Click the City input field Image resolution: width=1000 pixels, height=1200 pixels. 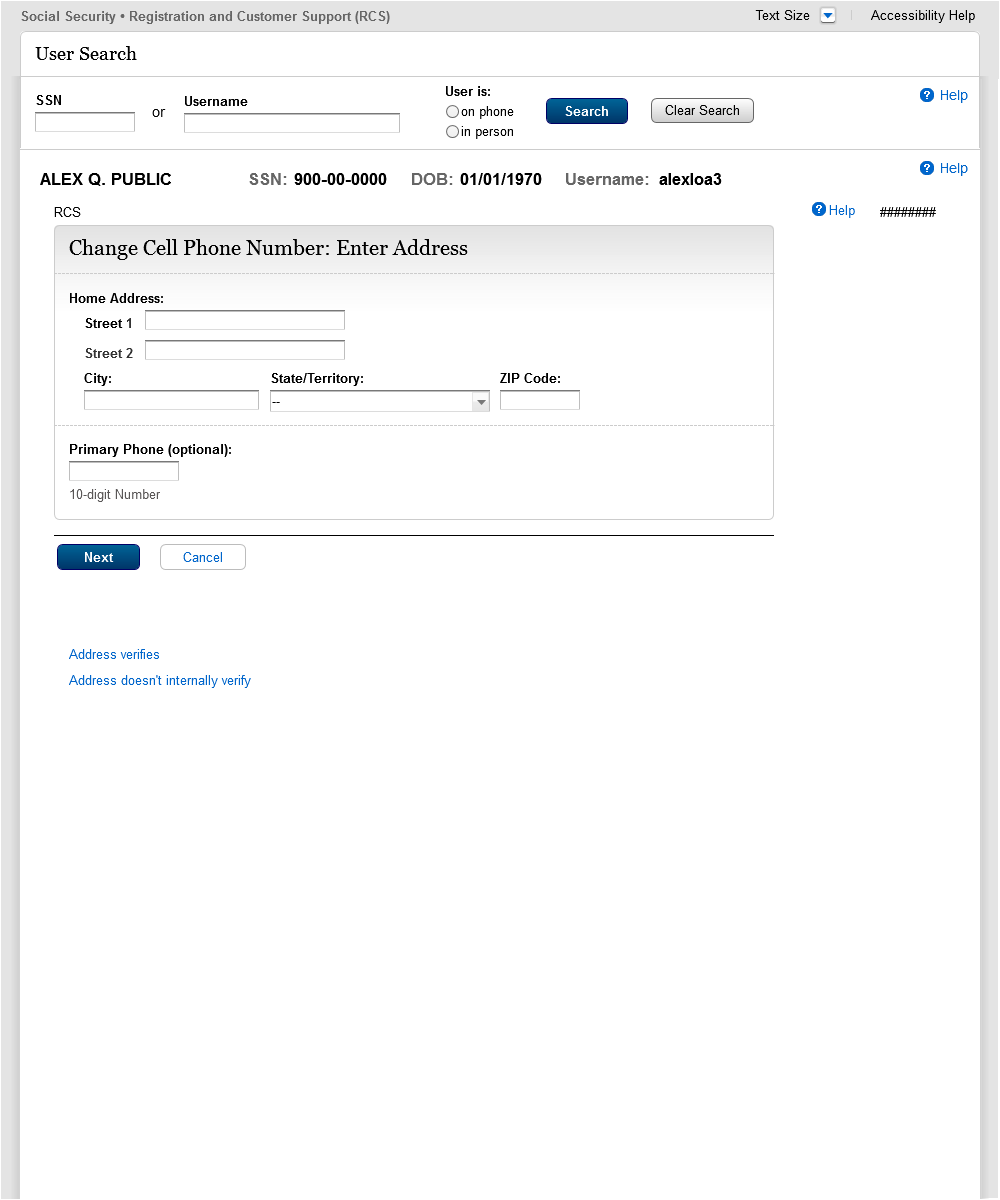171,400
